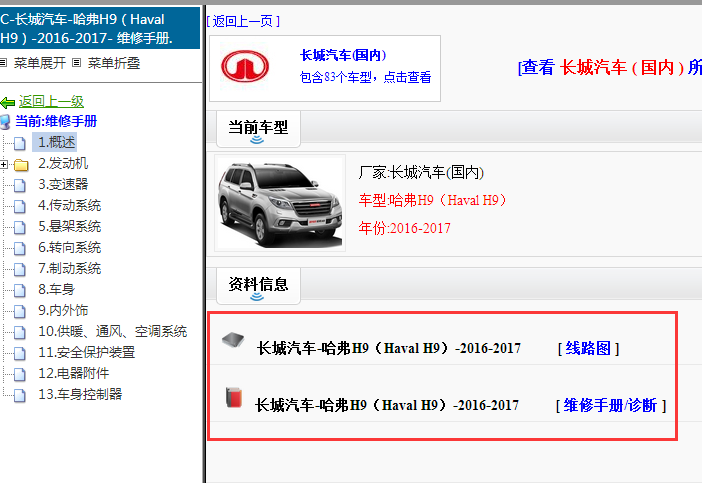Select 6.转向系统 in the tree
The image size is (702, 483).
click(69, 248)
